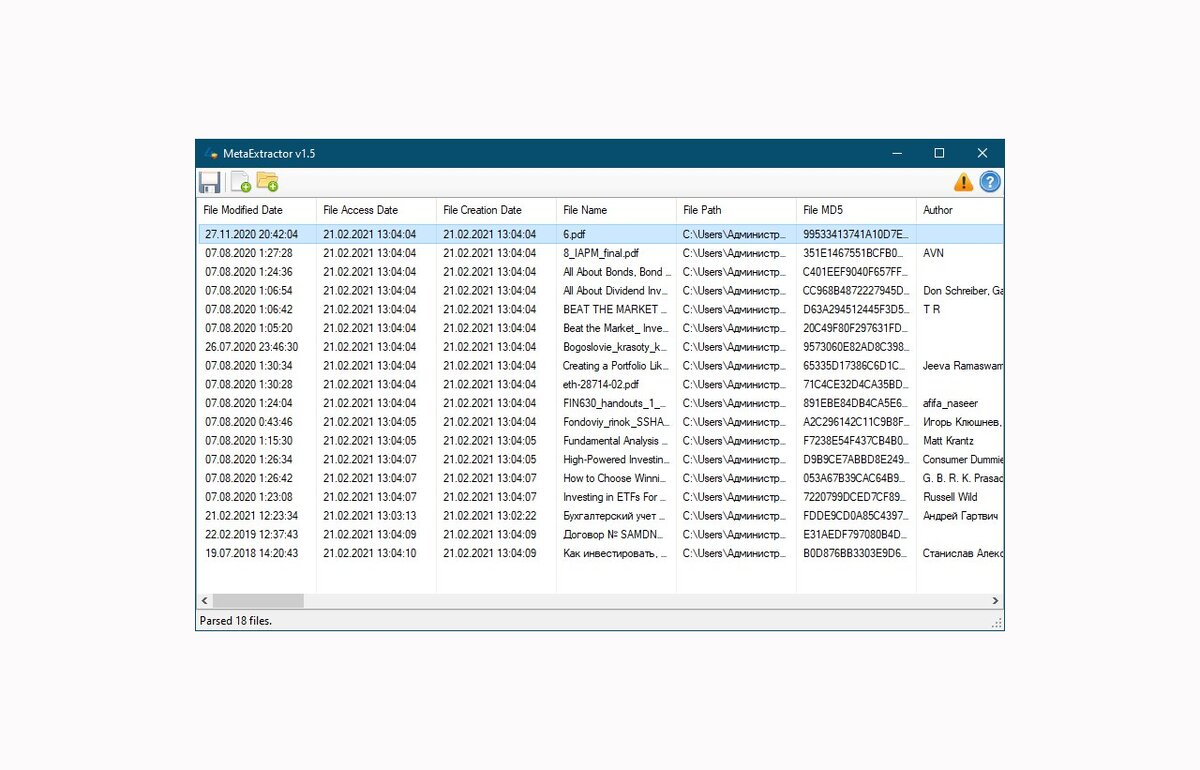Click the scroll right arrow of horizontal scrollbar

995,600
